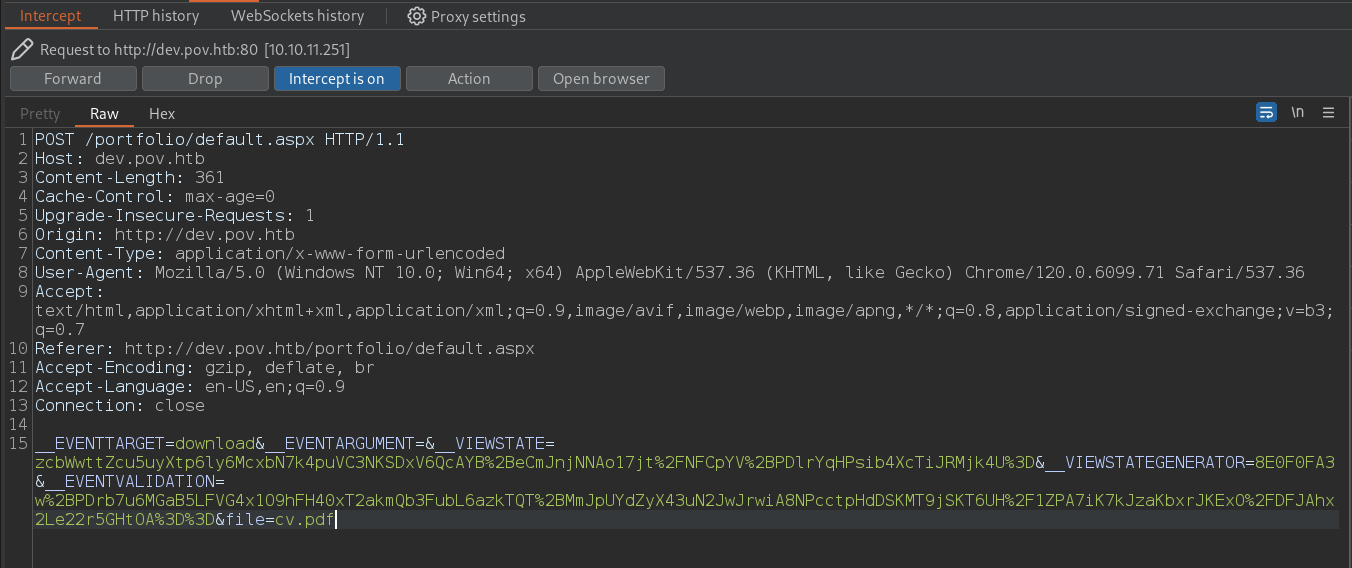Screen dimensions: 1352x568
Task: Click the POST /portfolio/default.aspx request line
Action: pyautogui.click(x=220, y=140)
